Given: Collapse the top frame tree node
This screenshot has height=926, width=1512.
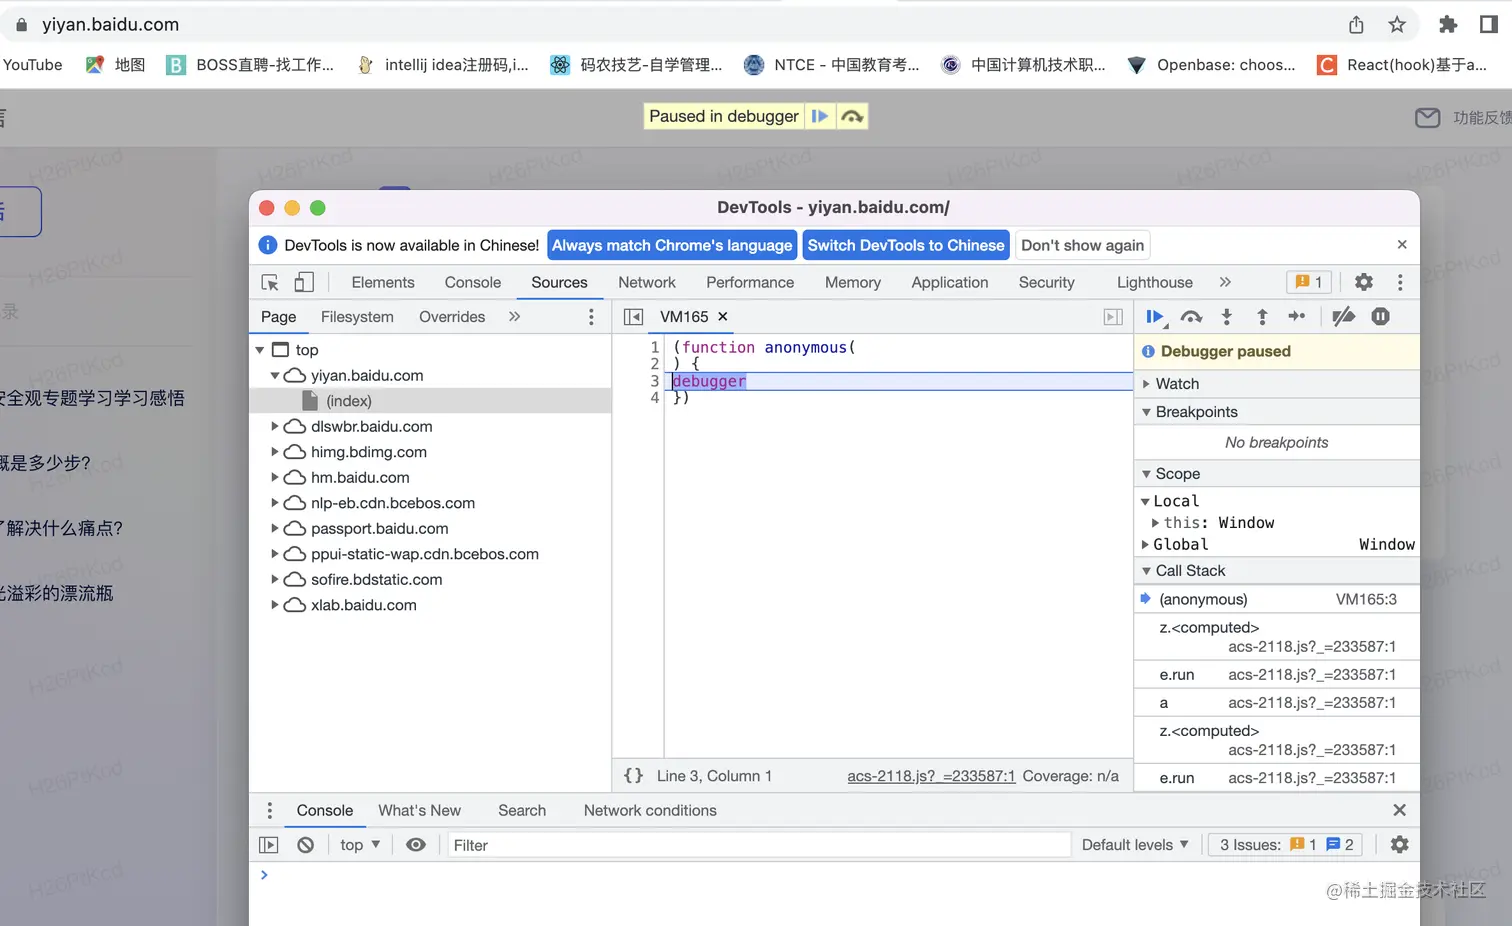Looking at the screenshot, I should 260,350.
